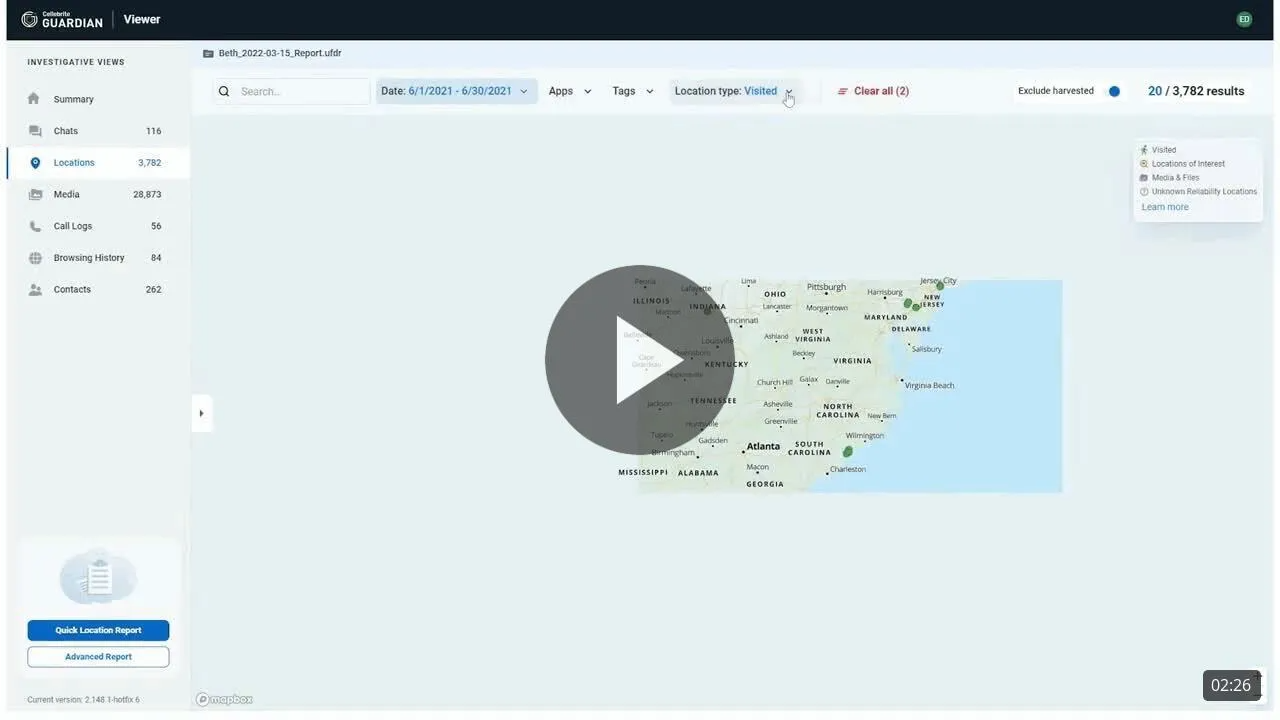The width and height of the screenshot is (1280, 720).
Task: Open the Location type Visited dropdown
Action: [735, 91]
